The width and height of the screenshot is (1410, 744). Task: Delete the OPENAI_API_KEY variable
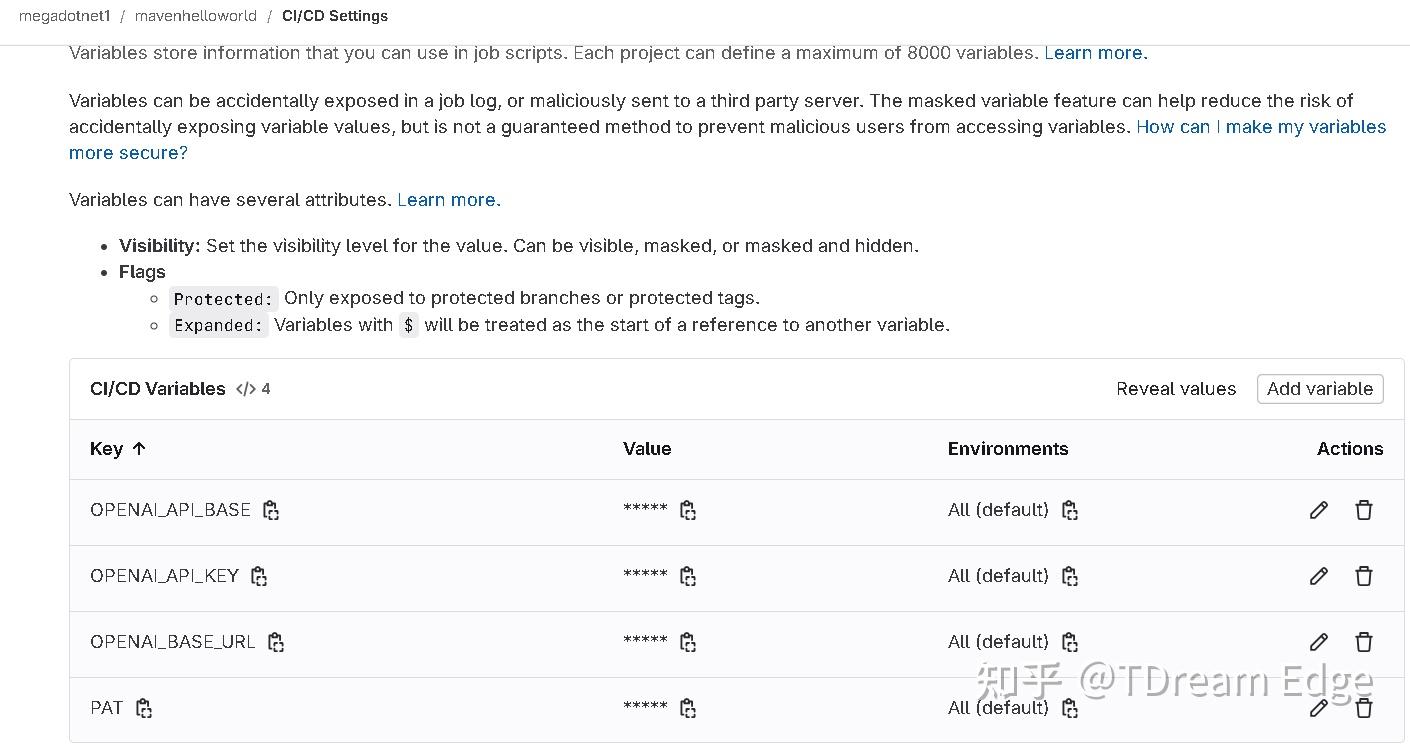(x=1364, y=576)
